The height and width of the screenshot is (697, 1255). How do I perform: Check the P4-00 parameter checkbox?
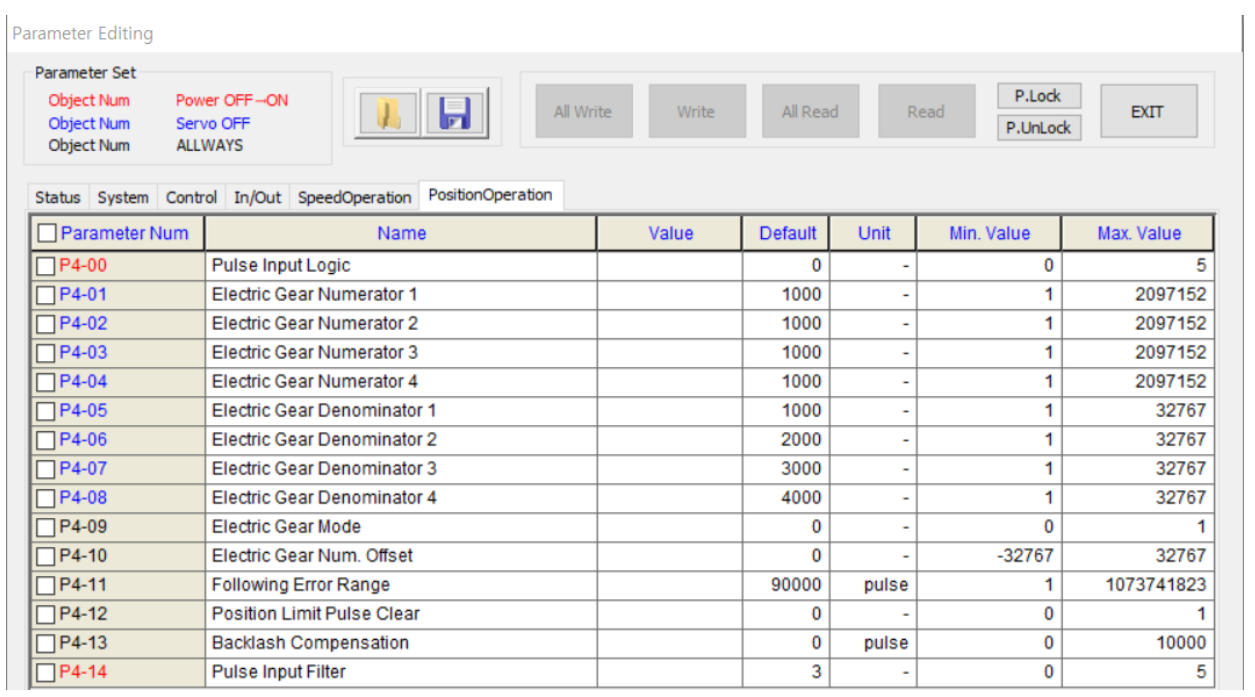click(45, 266)
